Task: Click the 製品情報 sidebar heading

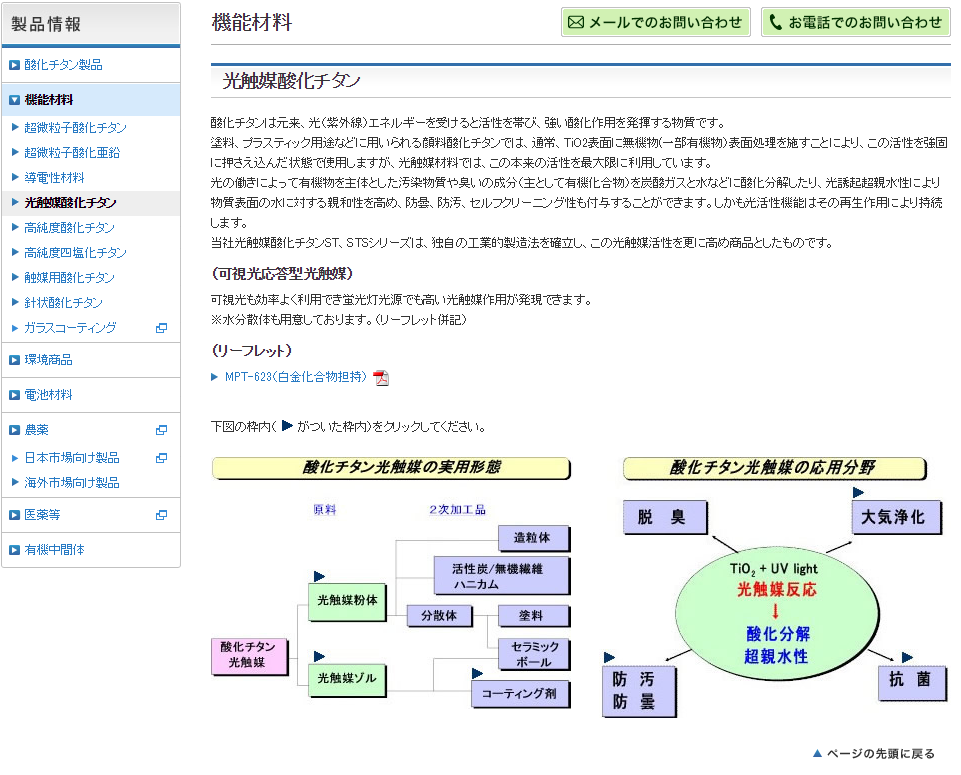Action: click(x=47, y=25)
